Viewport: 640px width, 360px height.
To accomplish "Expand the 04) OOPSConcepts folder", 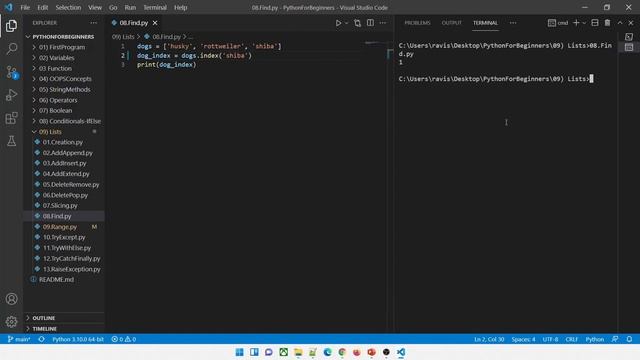I will tap(64, 79).
